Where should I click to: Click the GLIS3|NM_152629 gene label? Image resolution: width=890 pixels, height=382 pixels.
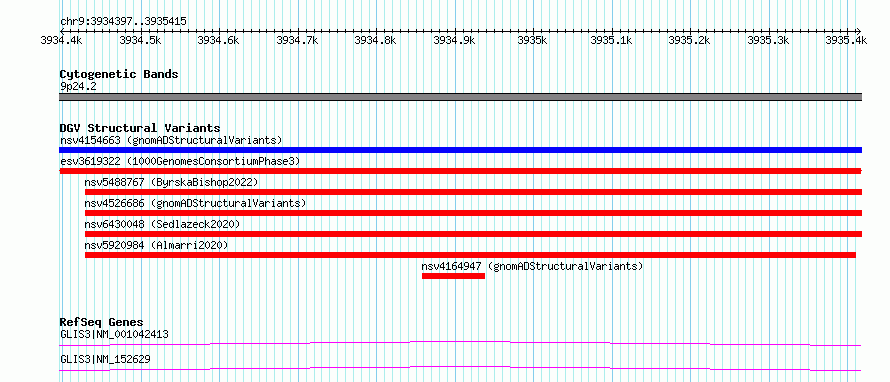(105, 359)
